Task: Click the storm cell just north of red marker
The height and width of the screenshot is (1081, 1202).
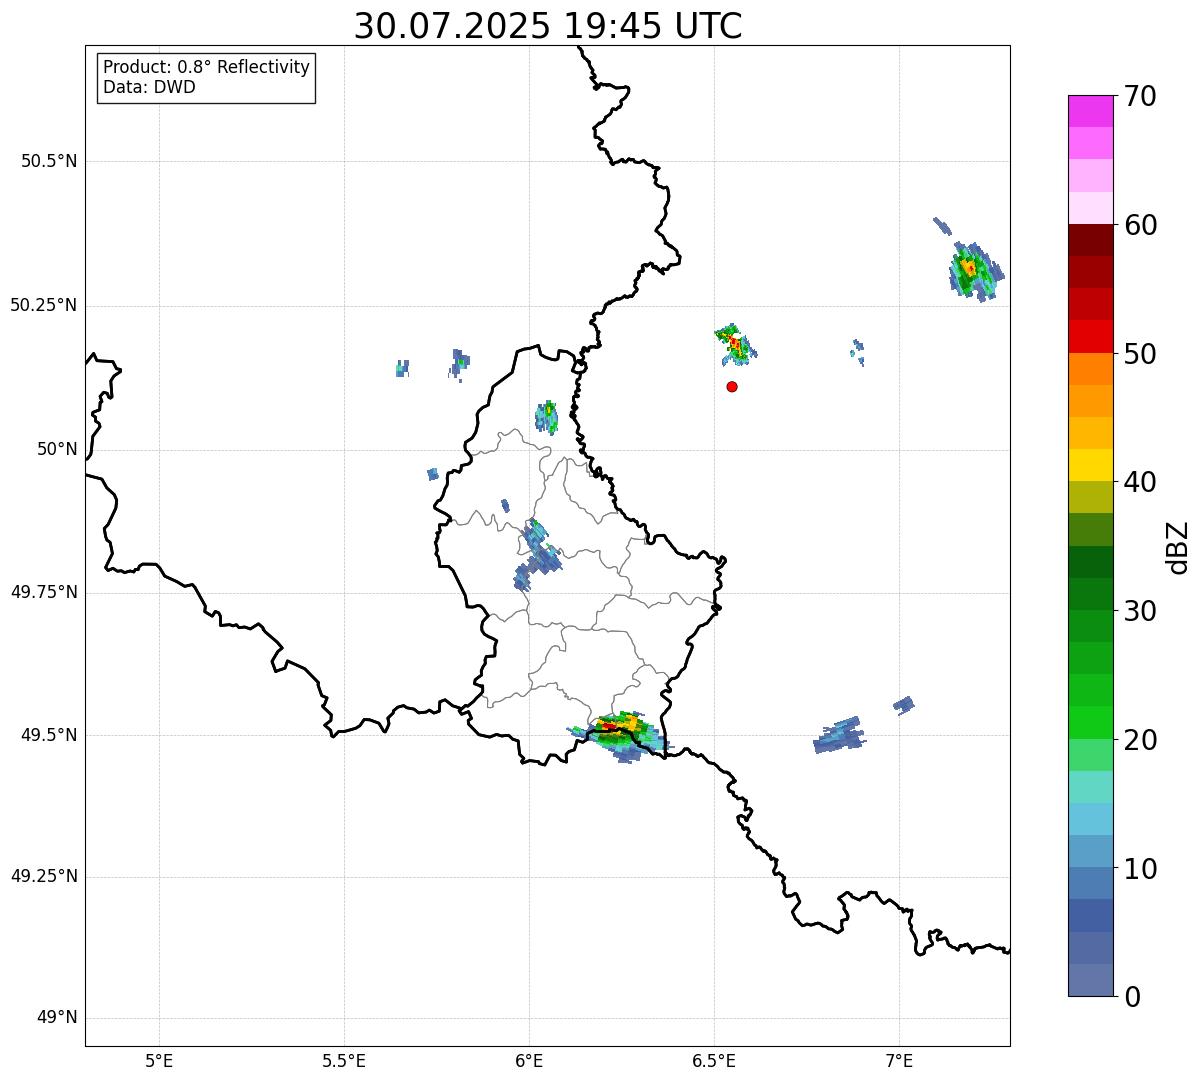Action: pyautogui.click(x=736, y=344)
